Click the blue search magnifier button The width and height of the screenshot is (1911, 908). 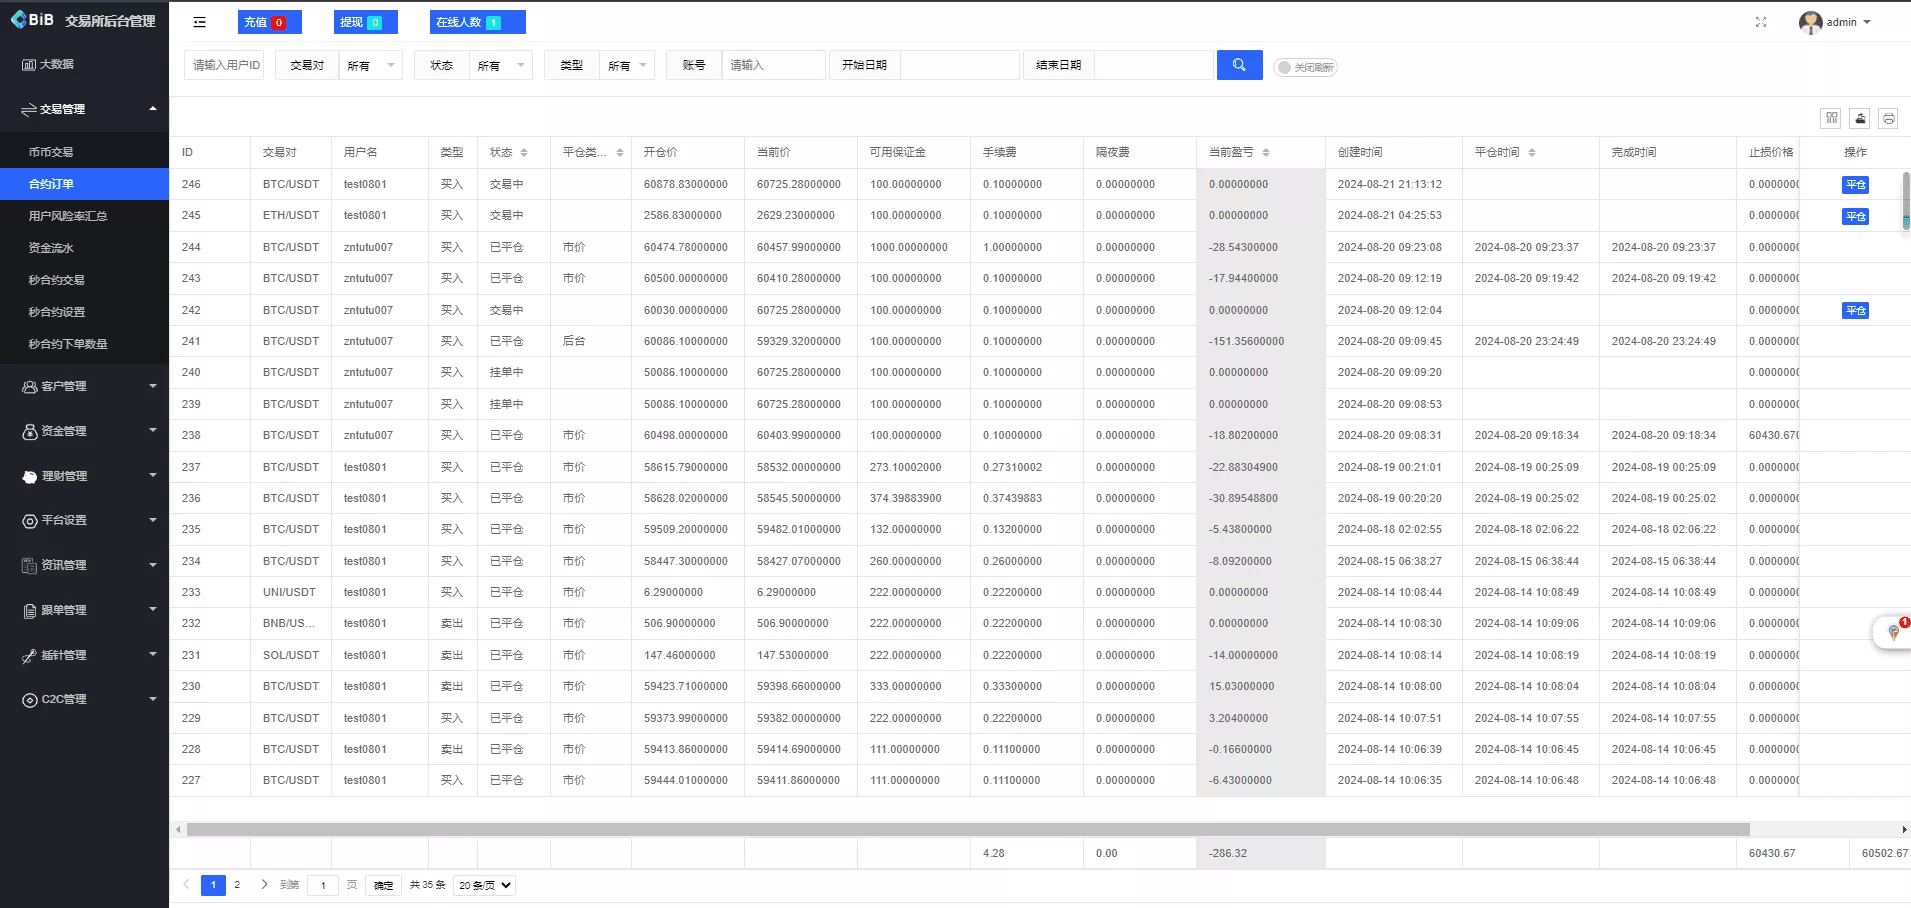tap(1239, 65)
